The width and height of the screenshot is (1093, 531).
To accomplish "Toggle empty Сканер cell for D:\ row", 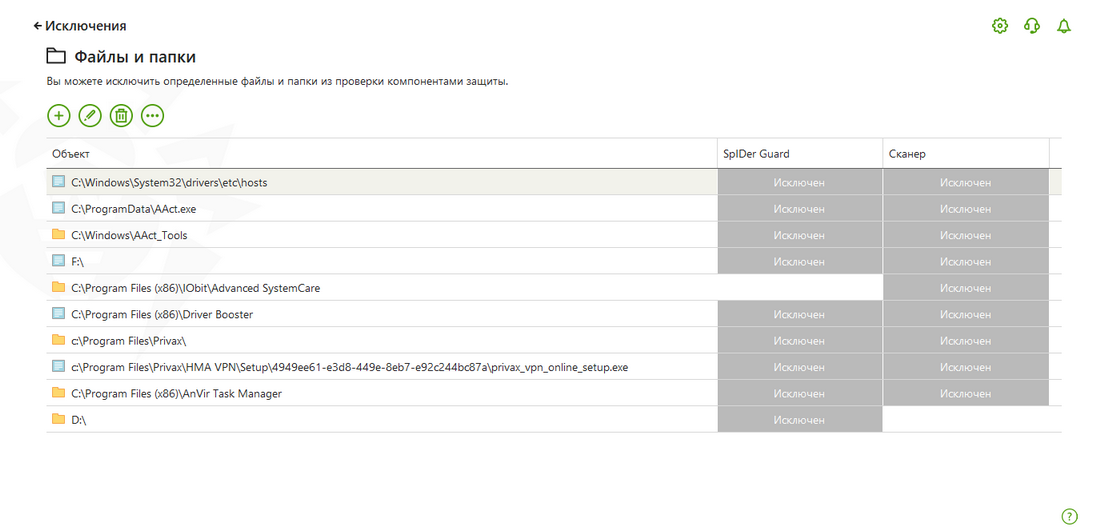I will tap(965, 420).
